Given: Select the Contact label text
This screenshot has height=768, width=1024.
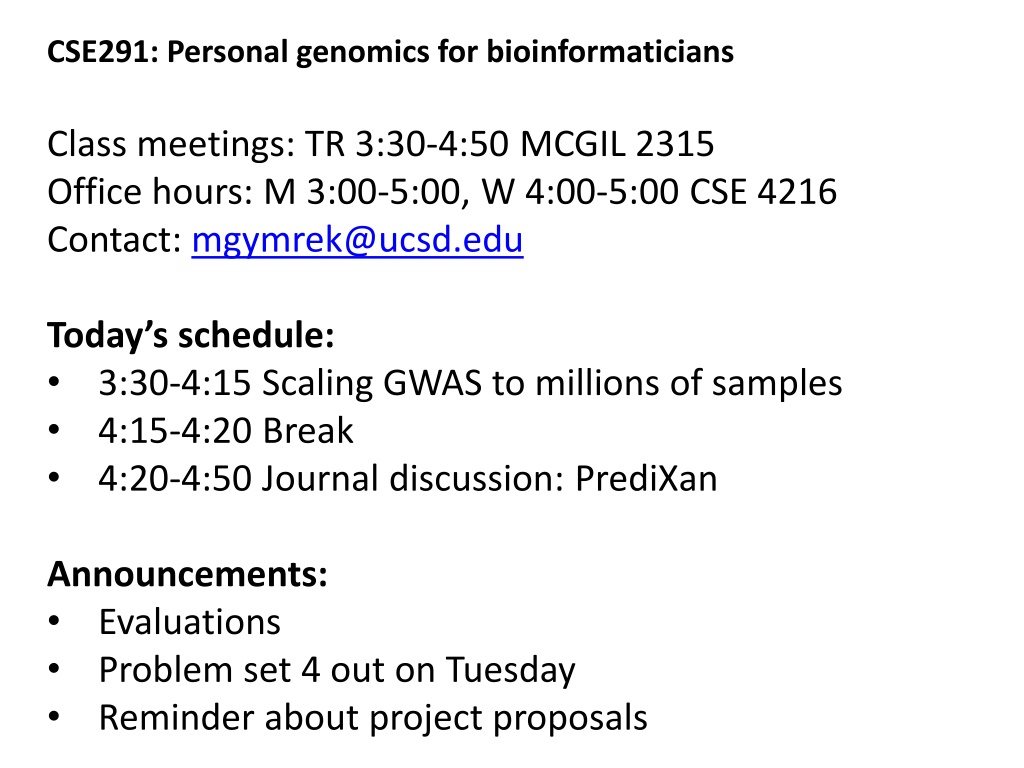Looking at the screenshot, I should [114, 240].
